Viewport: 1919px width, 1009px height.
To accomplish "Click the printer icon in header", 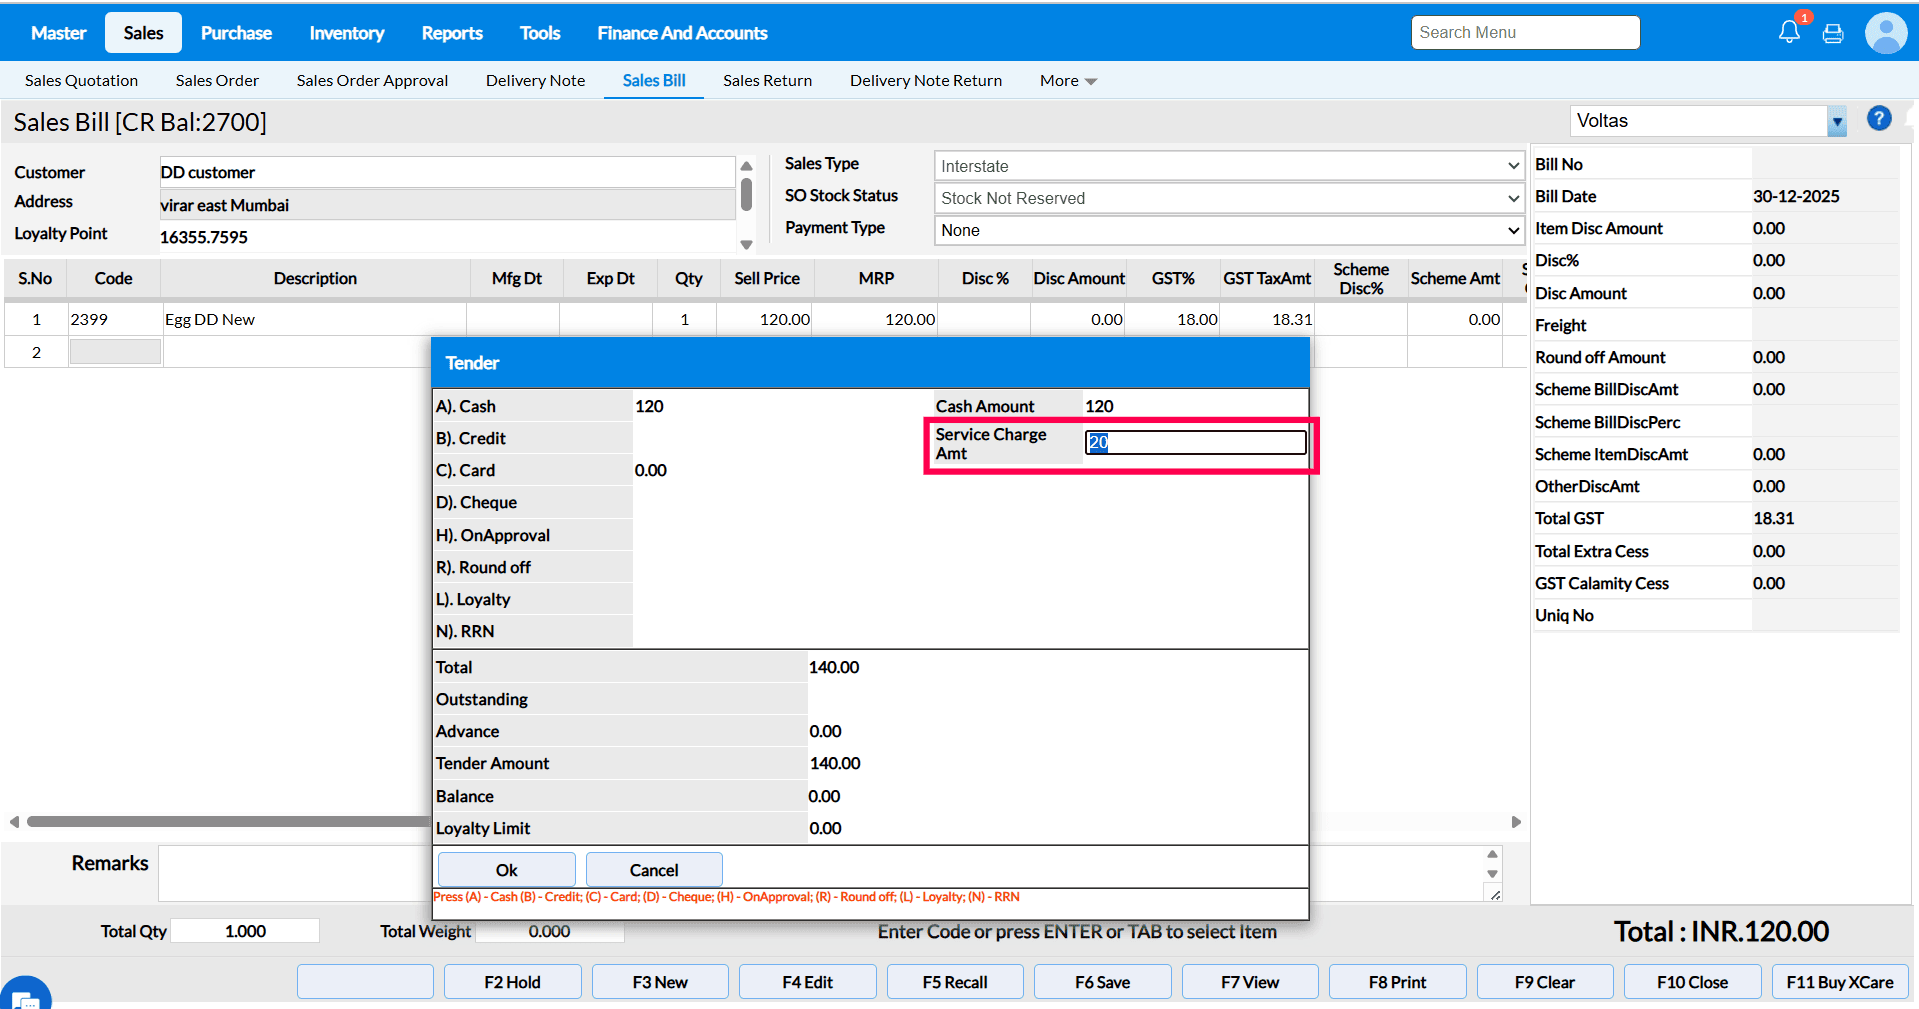I will point(1833,34).
